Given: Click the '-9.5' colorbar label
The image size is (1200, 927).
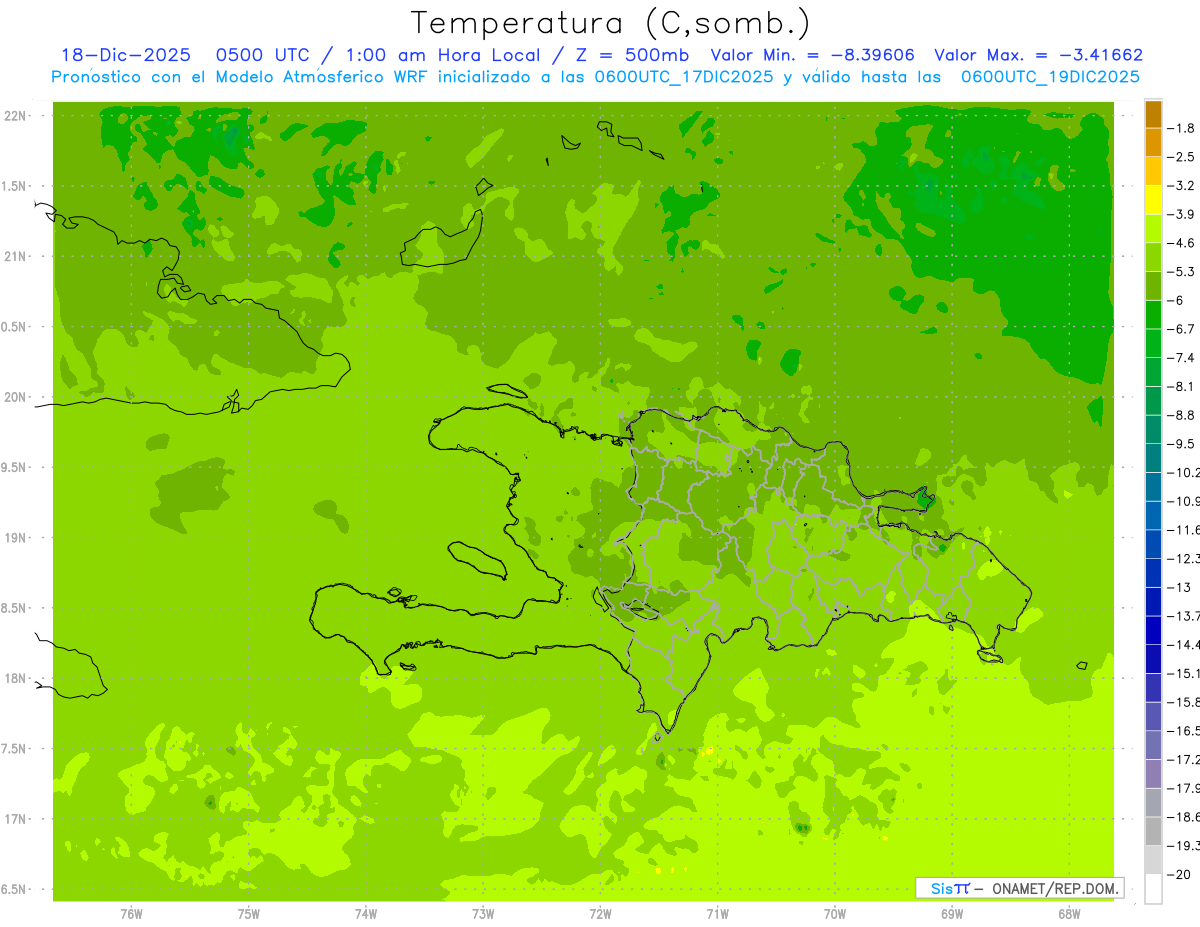Looking at the screenshot, I should (x=1183, y=443).
